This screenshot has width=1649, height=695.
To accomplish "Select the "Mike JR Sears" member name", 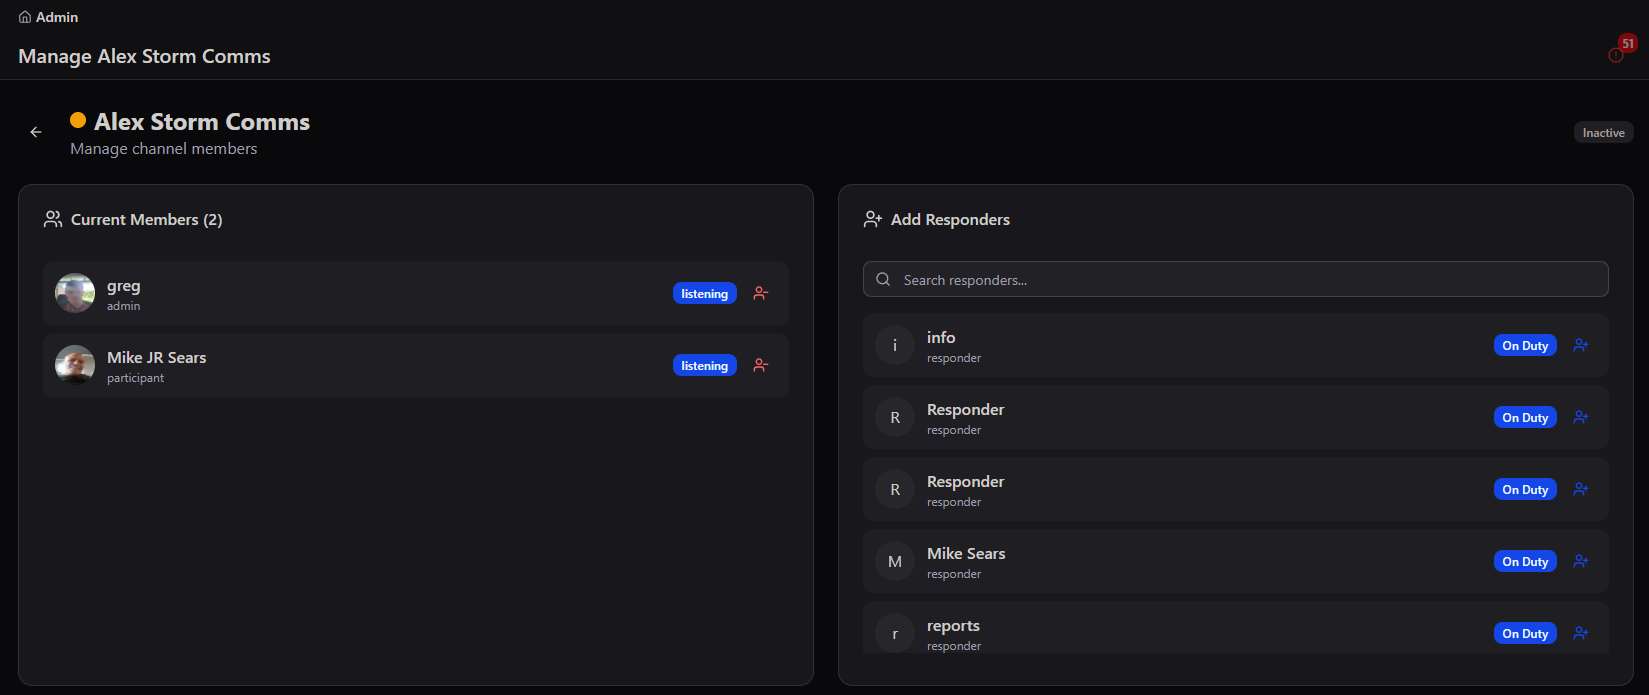I will (x=157, y=357).
